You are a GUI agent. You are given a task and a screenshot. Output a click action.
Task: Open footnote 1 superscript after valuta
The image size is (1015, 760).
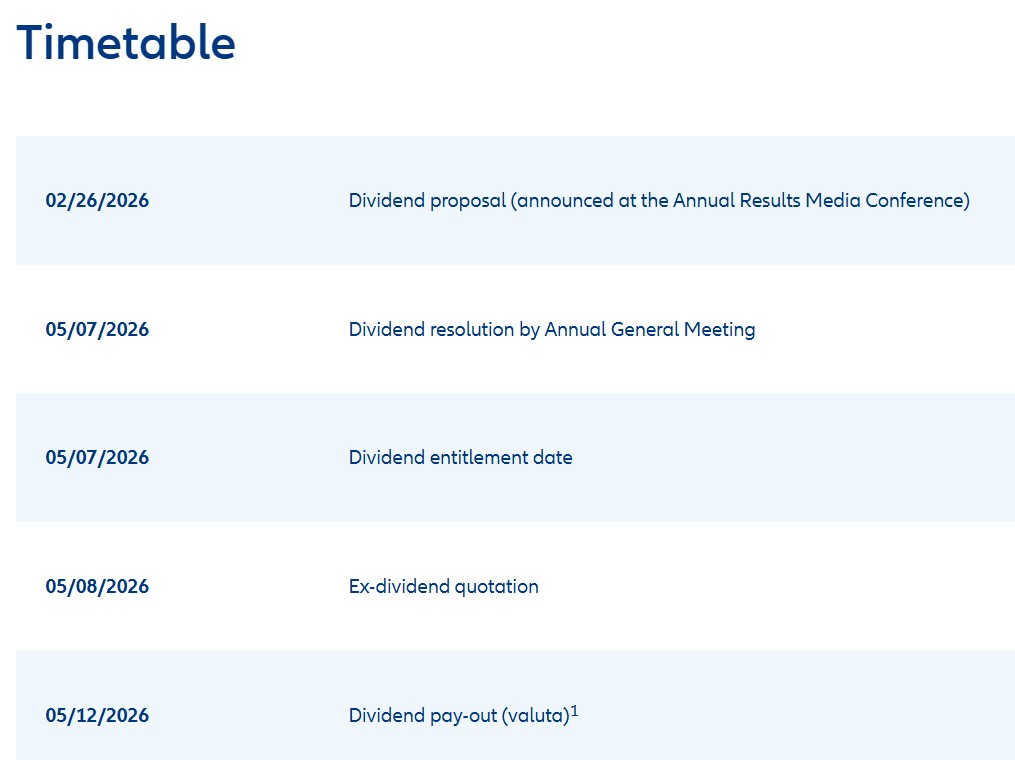pyautogui.click(x=575, y=711)
